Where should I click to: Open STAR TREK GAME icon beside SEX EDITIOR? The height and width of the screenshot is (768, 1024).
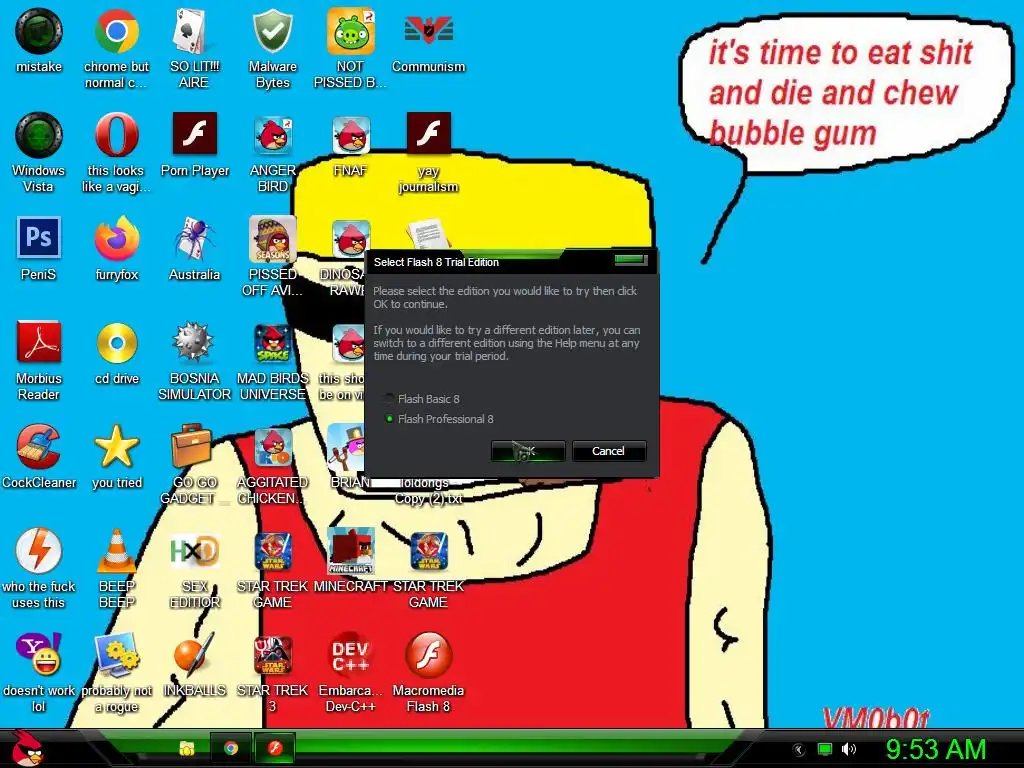[272, 551]
